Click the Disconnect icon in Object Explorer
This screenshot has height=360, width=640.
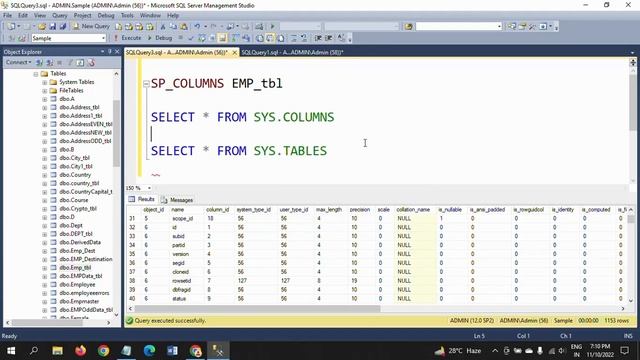(50, 62)
